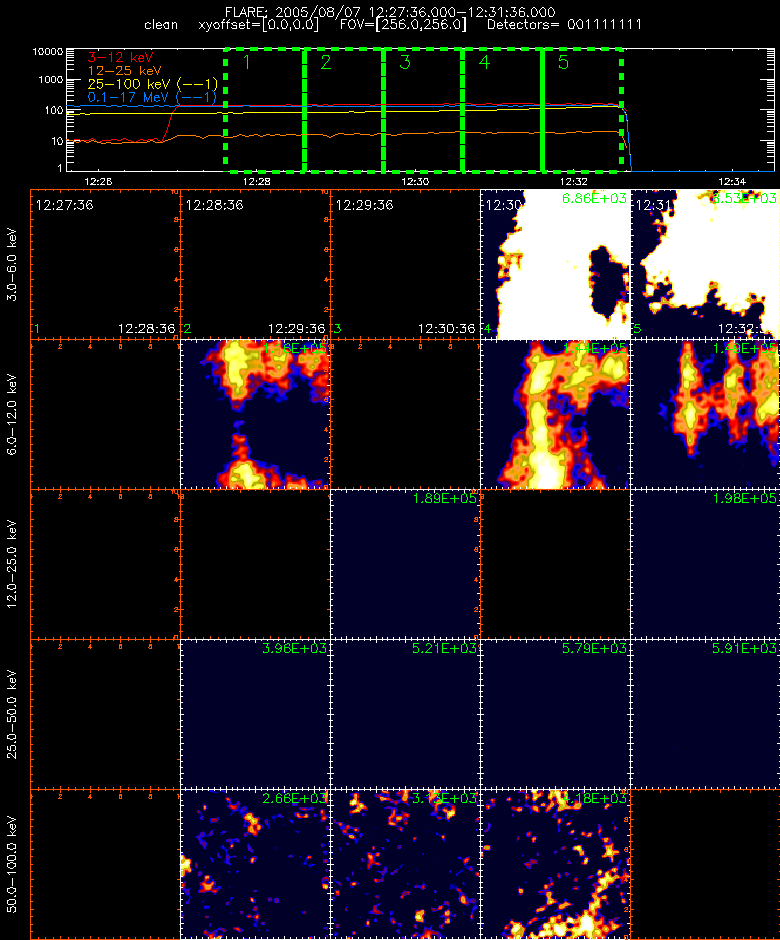Open the 25.0-50.0 keV image with peak 3.96E+03
Viewport: 780px width, 940px height.
point(255,714)
